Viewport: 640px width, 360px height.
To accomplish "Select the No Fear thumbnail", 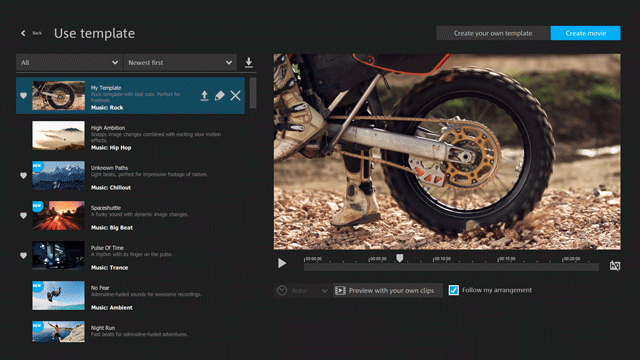I will tap(58, 296).
